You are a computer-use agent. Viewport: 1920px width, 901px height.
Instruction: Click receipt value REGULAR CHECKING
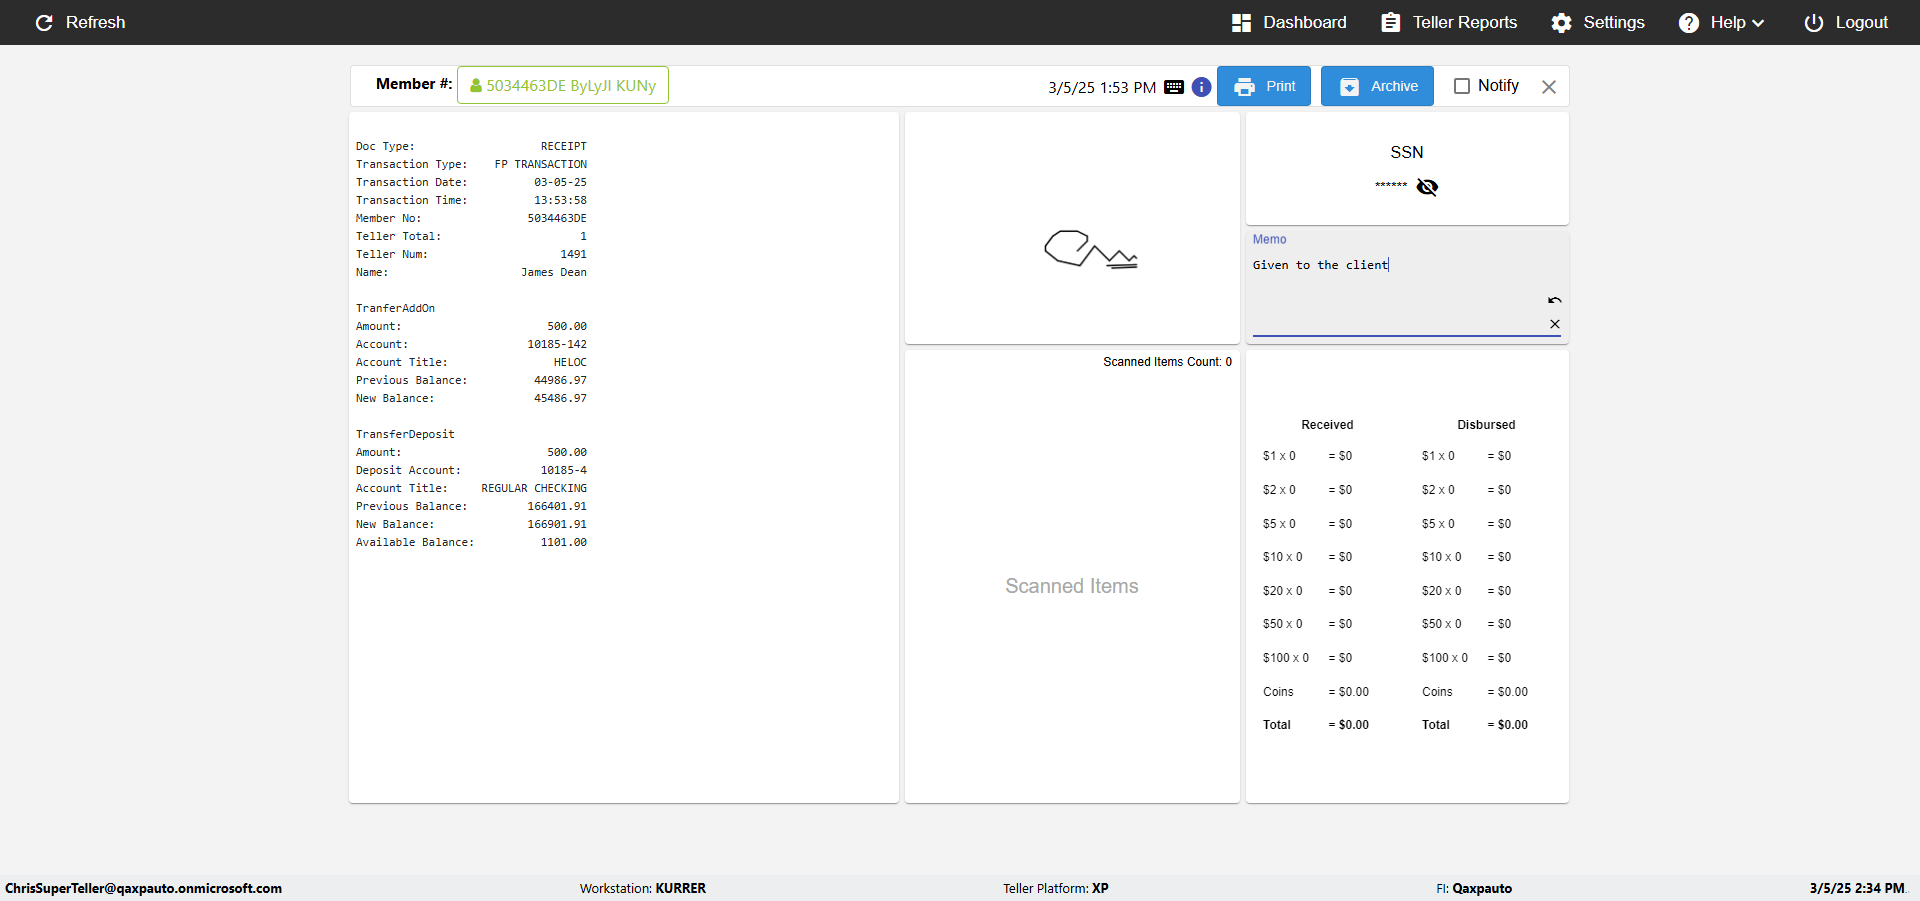point(534,488)
